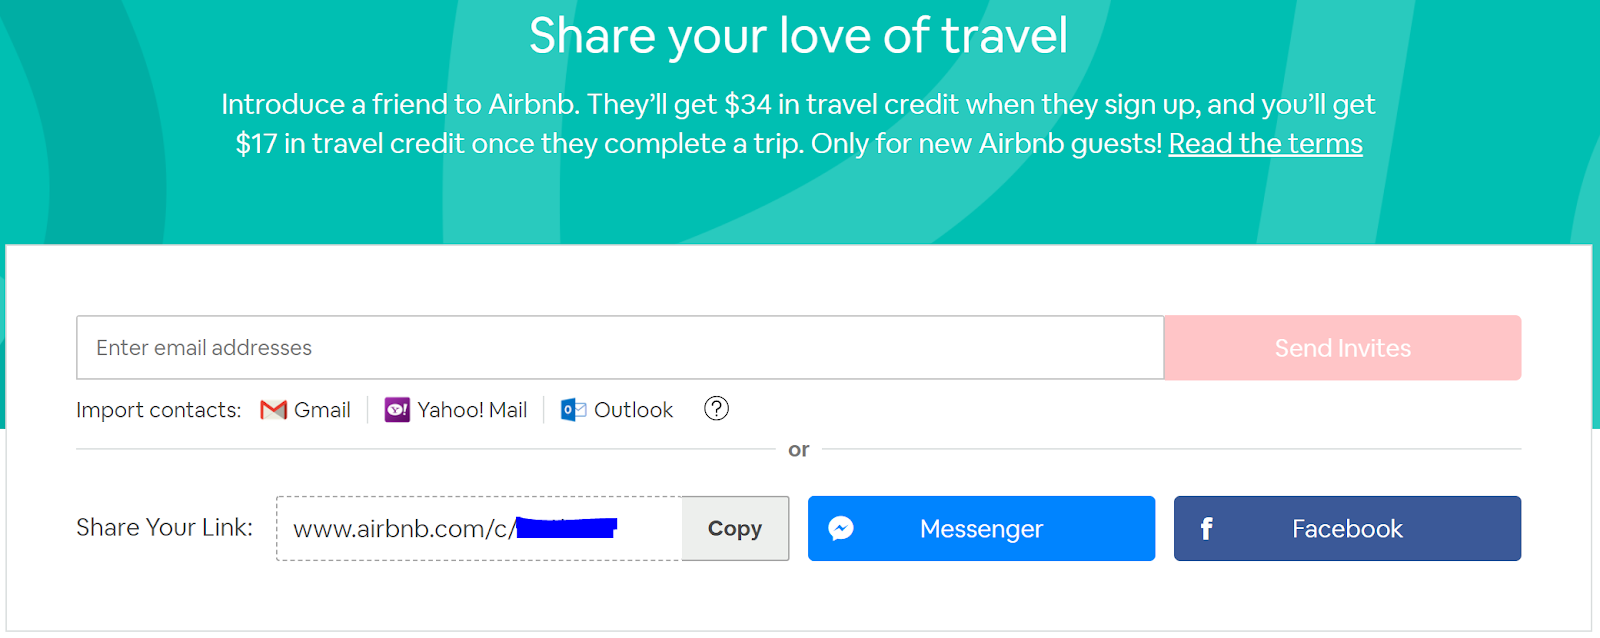Select the www.airbnb.com/c/ share link text
Viewport: 1600px width, 638px height.
coord(404,529)
